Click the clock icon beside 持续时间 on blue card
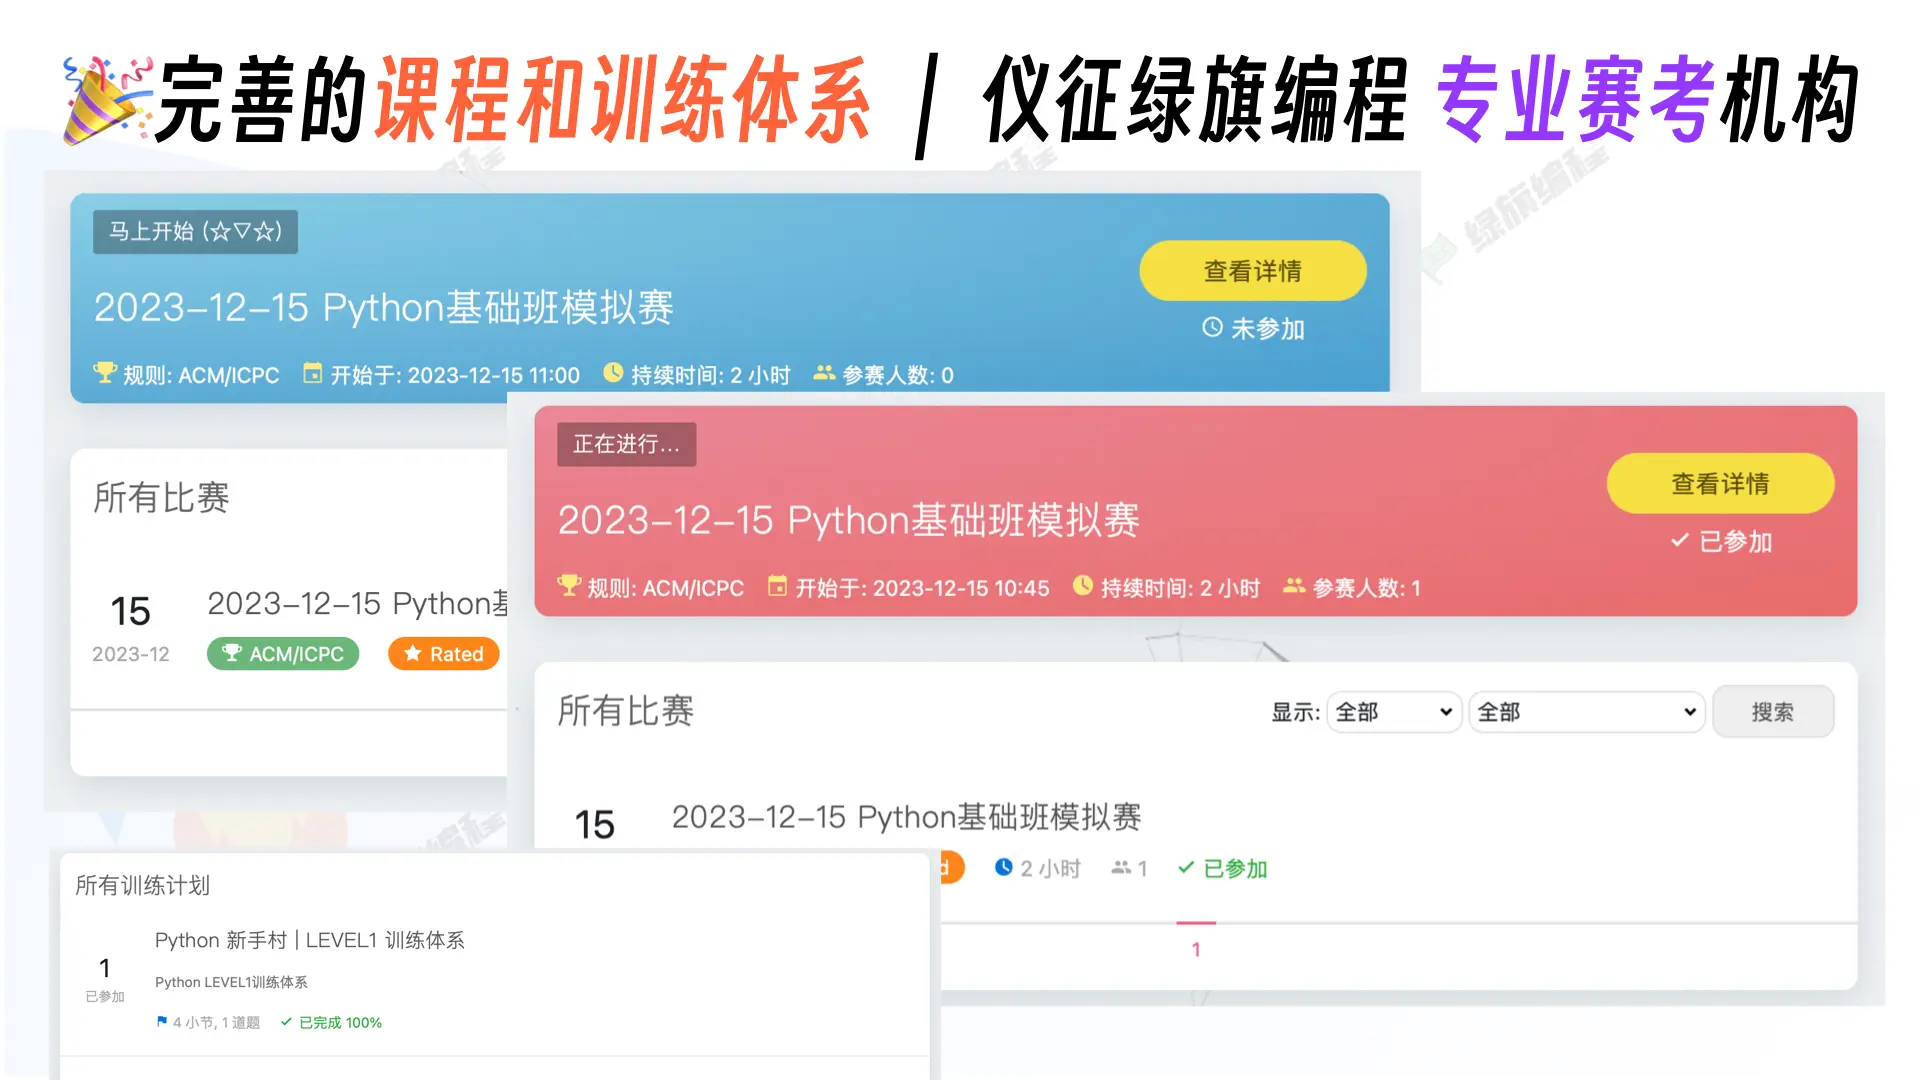The image size is (1920, 1080). 613,373
